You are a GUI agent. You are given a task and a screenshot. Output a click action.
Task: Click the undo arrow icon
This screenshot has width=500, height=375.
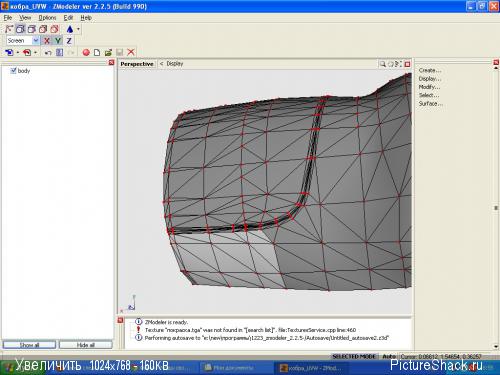pos(48,52)
